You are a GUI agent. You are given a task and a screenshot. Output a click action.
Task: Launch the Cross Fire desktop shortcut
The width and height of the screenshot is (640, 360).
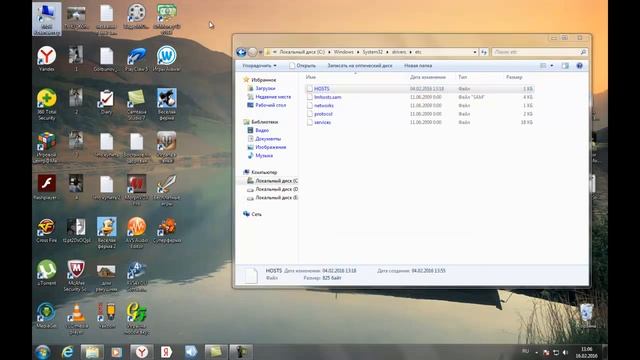tap(47, 230)
